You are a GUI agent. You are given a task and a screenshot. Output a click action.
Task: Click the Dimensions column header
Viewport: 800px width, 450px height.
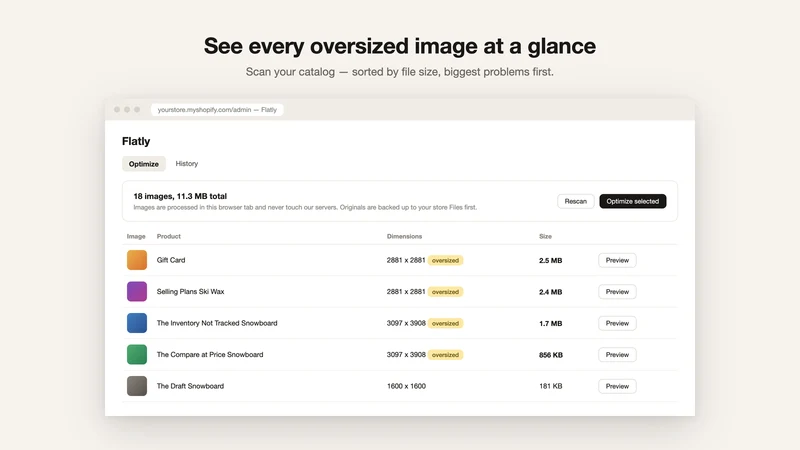pos(404,236)
